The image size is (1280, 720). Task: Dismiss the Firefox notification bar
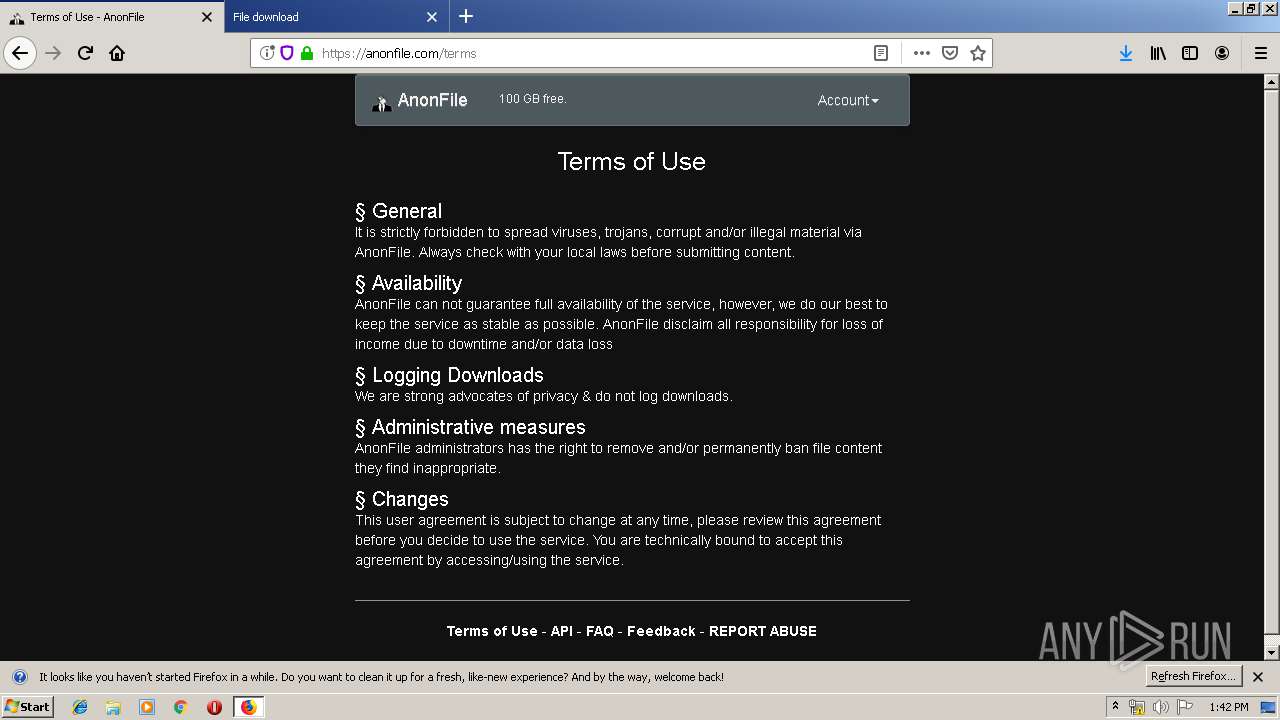click(x=1258, y=677)
